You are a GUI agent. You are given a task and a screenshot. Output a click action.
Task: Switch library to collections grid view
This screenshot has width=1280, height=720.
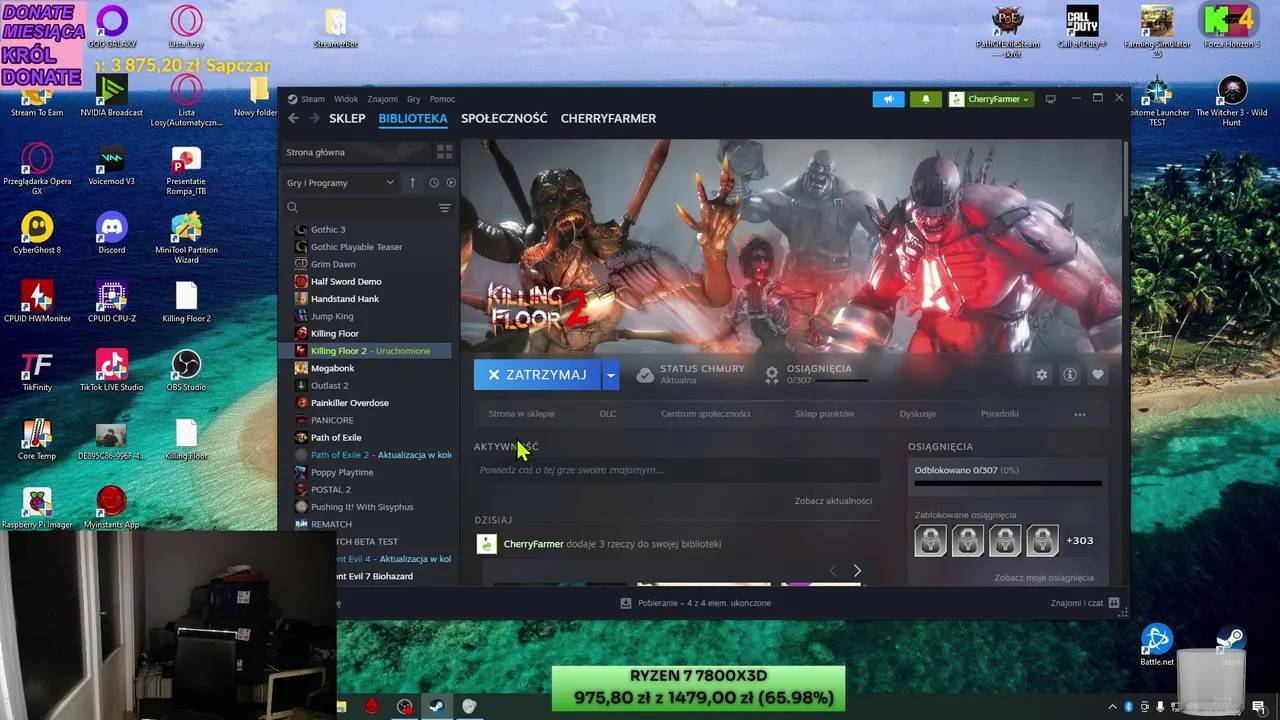pos(444,152)
